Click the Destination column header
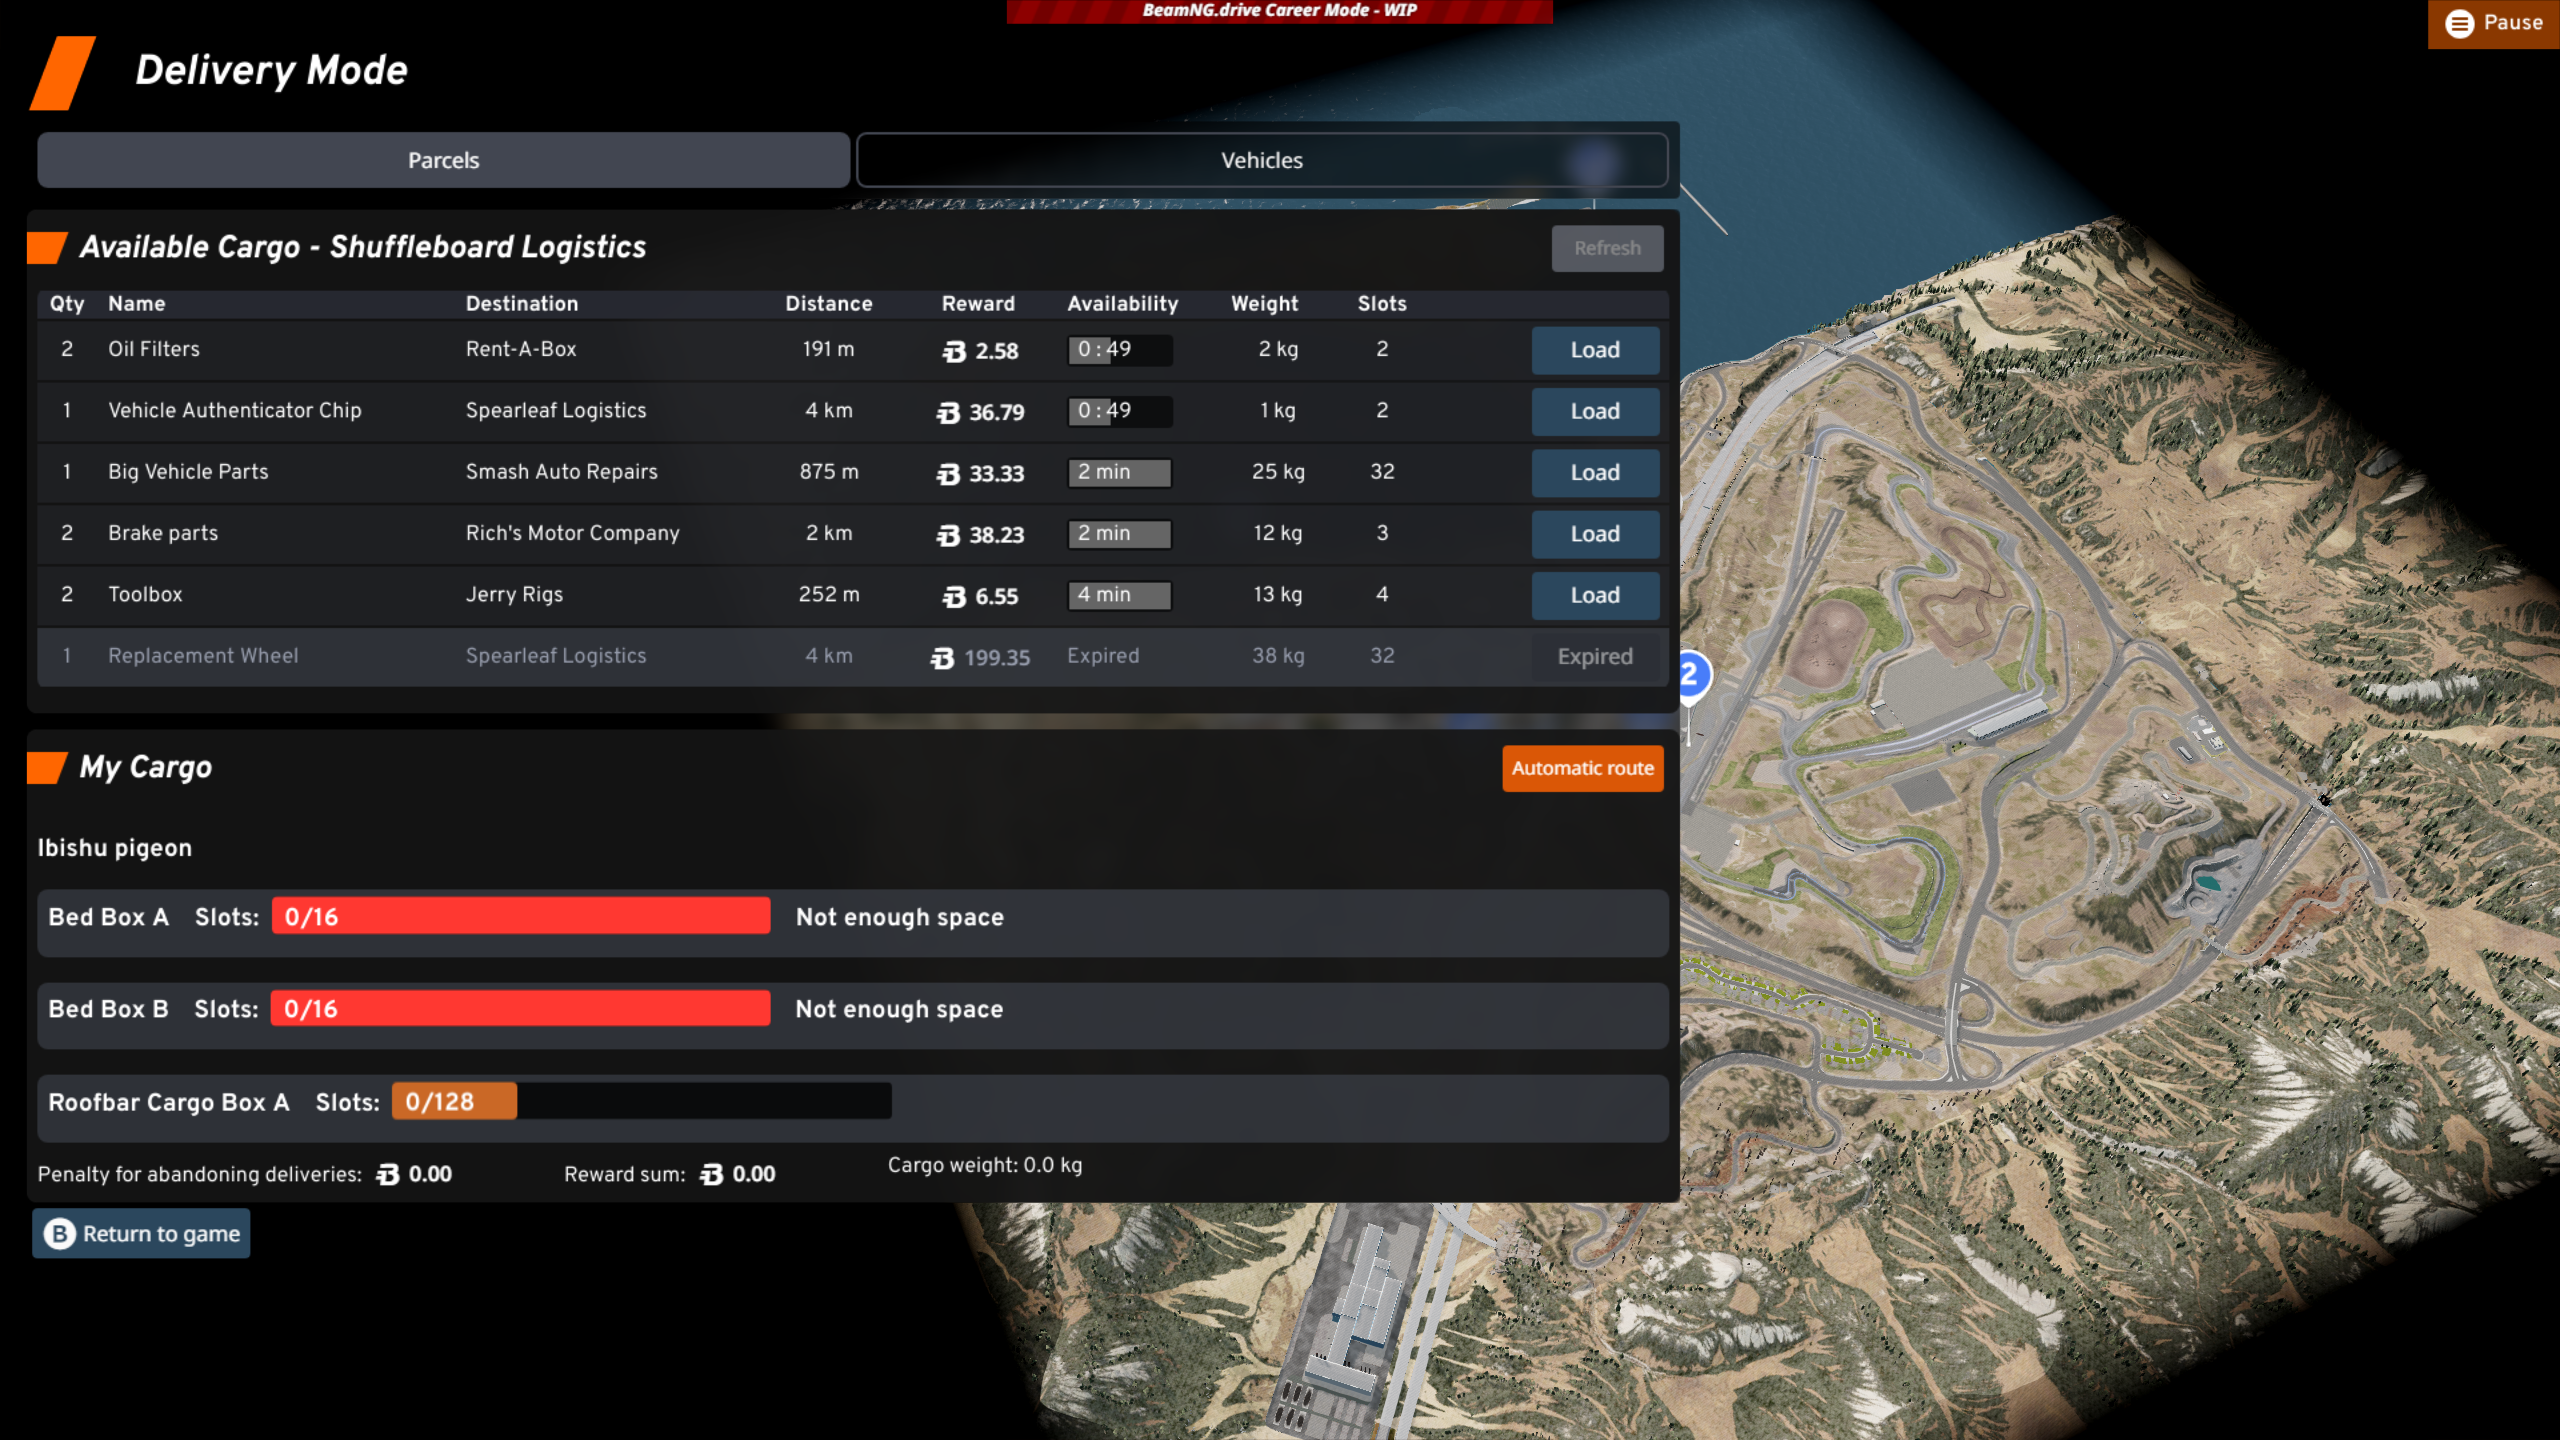 [522, 304]
